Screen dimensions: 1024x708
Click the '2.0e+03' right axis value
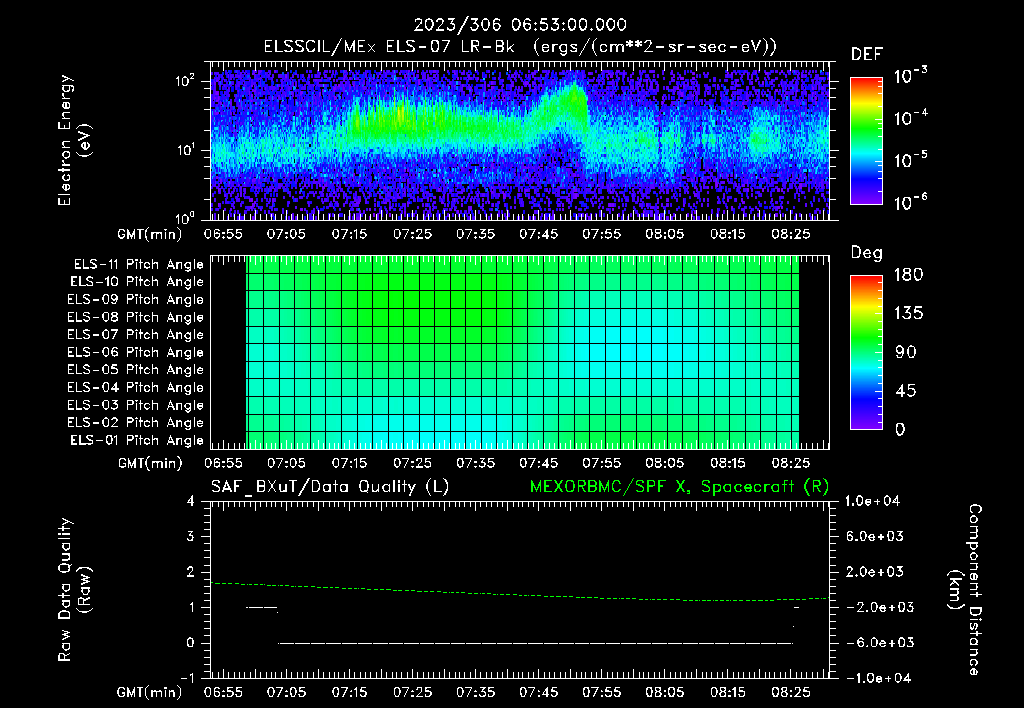(x=875, y=571)
